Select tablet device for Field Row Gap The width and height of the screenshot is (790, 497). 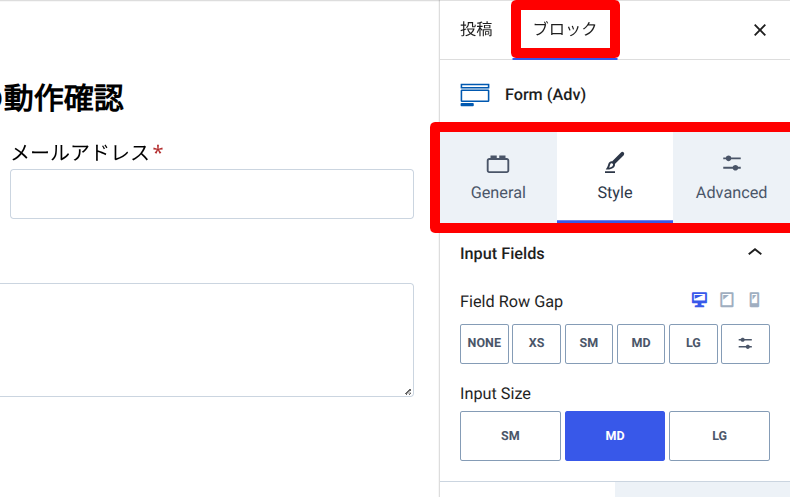pyautogui.click(x=727, y=300)
